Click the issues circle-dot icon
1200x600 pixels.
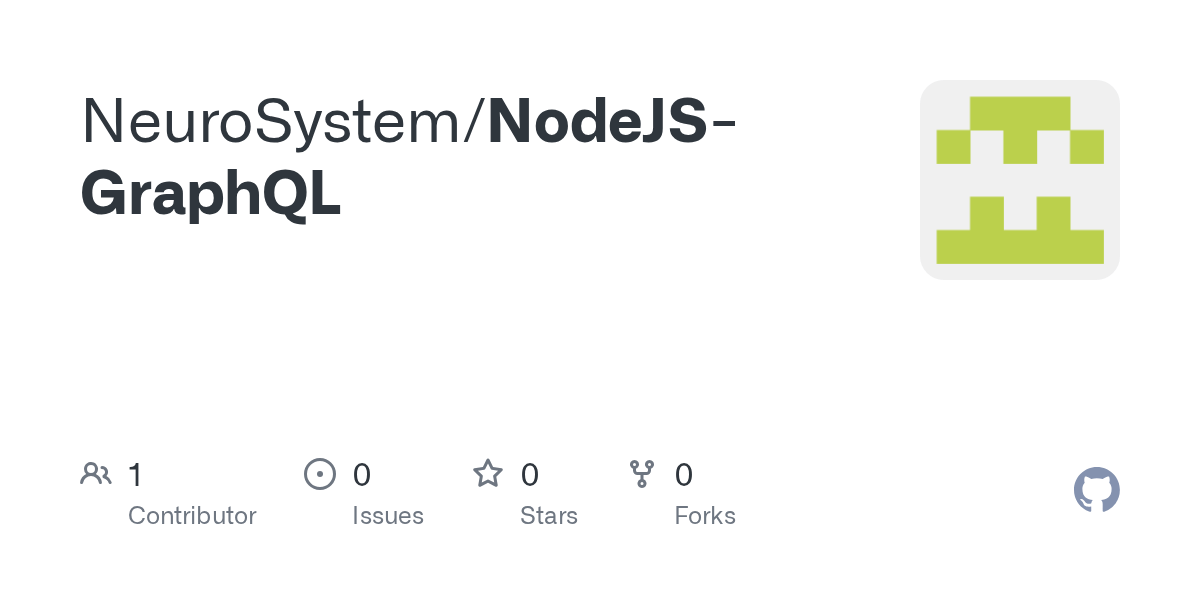tap(320, 474)
